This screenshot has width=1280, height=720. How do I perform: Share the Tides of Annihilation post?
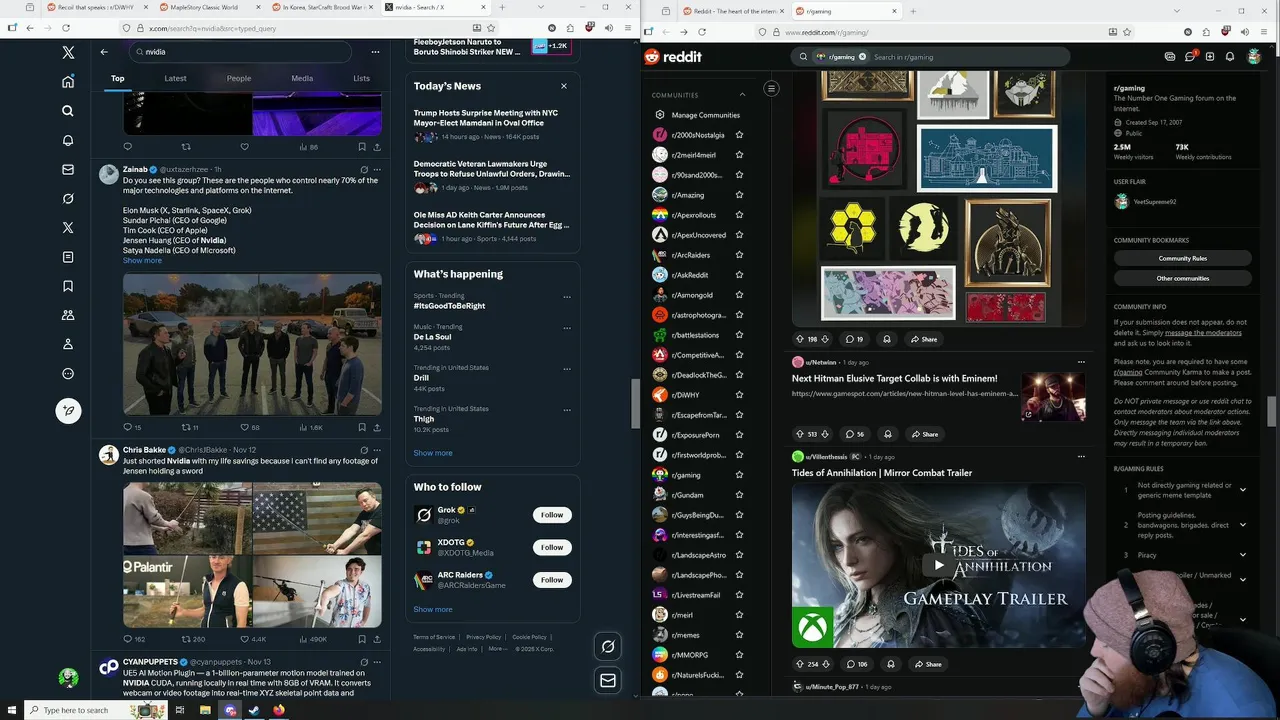pyautogui.click(x=926, y=664)
